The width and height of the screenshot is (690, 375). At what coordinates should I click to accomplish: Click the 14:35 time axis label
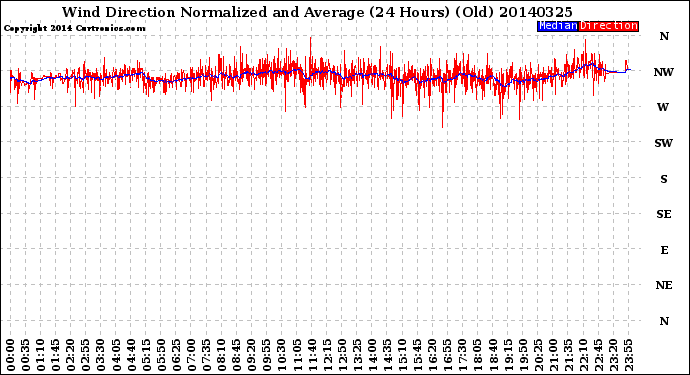pyautogui.click(x=387, y=355)
